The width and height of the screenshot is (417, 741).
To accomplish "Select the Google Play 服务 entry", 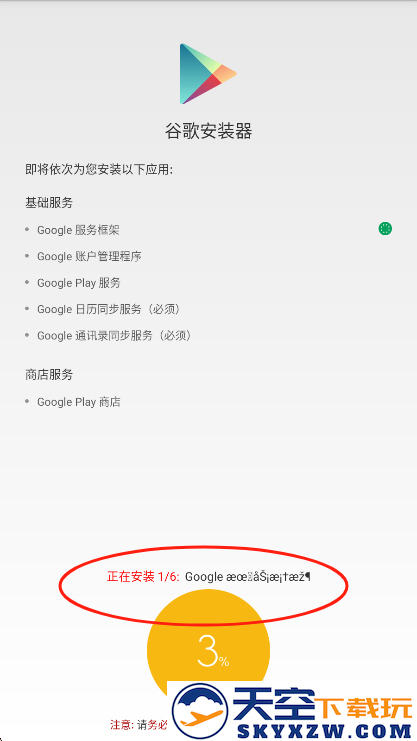I will point(79,283).
